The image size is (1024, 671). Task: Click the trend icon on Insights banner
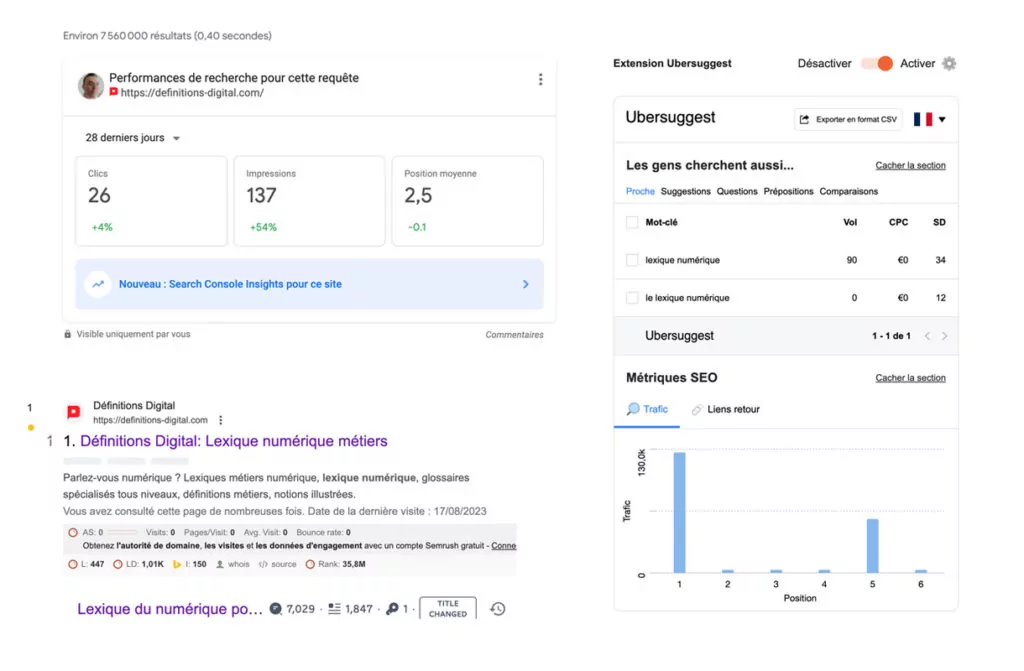click(x=98, y=284)
